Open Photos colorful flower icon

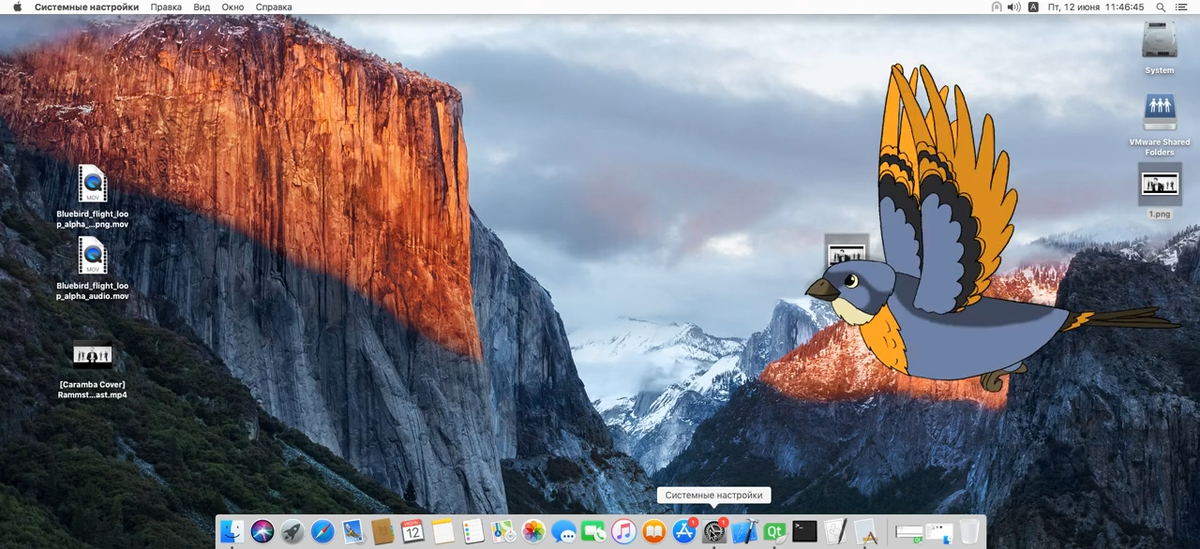pyautogui.click(x=533, y=531)
